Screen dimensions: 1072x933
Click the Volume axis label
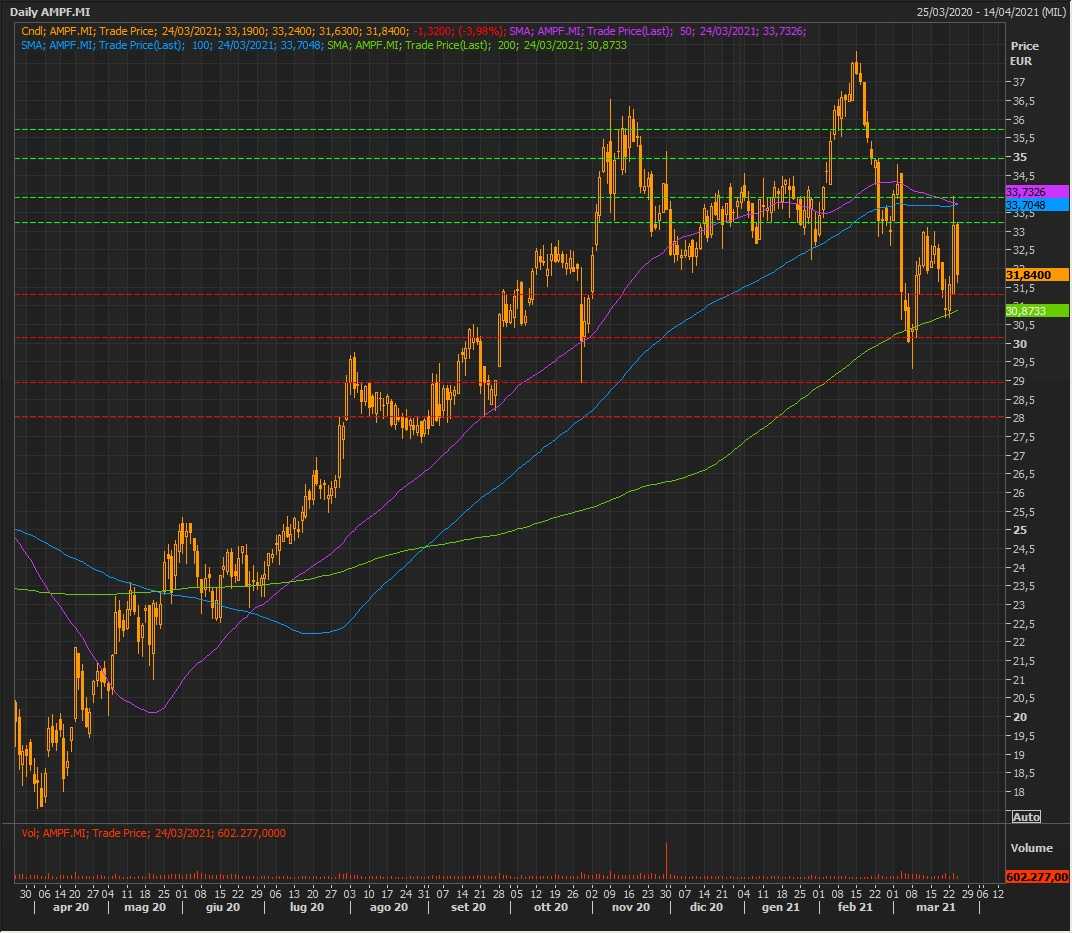click(1031, 848)
